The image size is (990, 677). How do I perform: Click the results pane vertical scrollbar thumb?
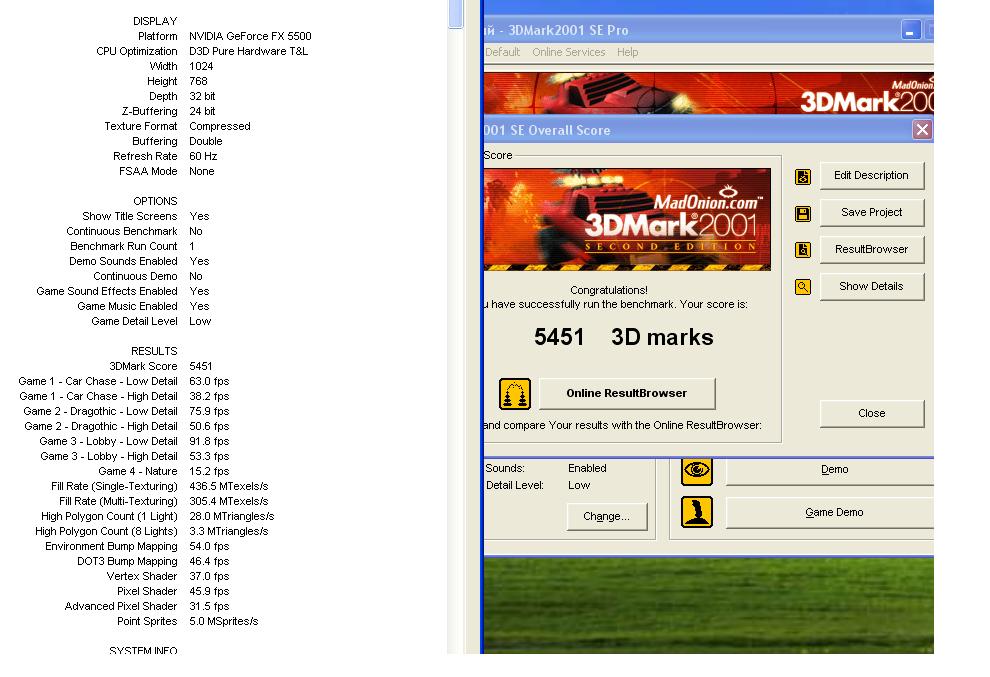456,14
